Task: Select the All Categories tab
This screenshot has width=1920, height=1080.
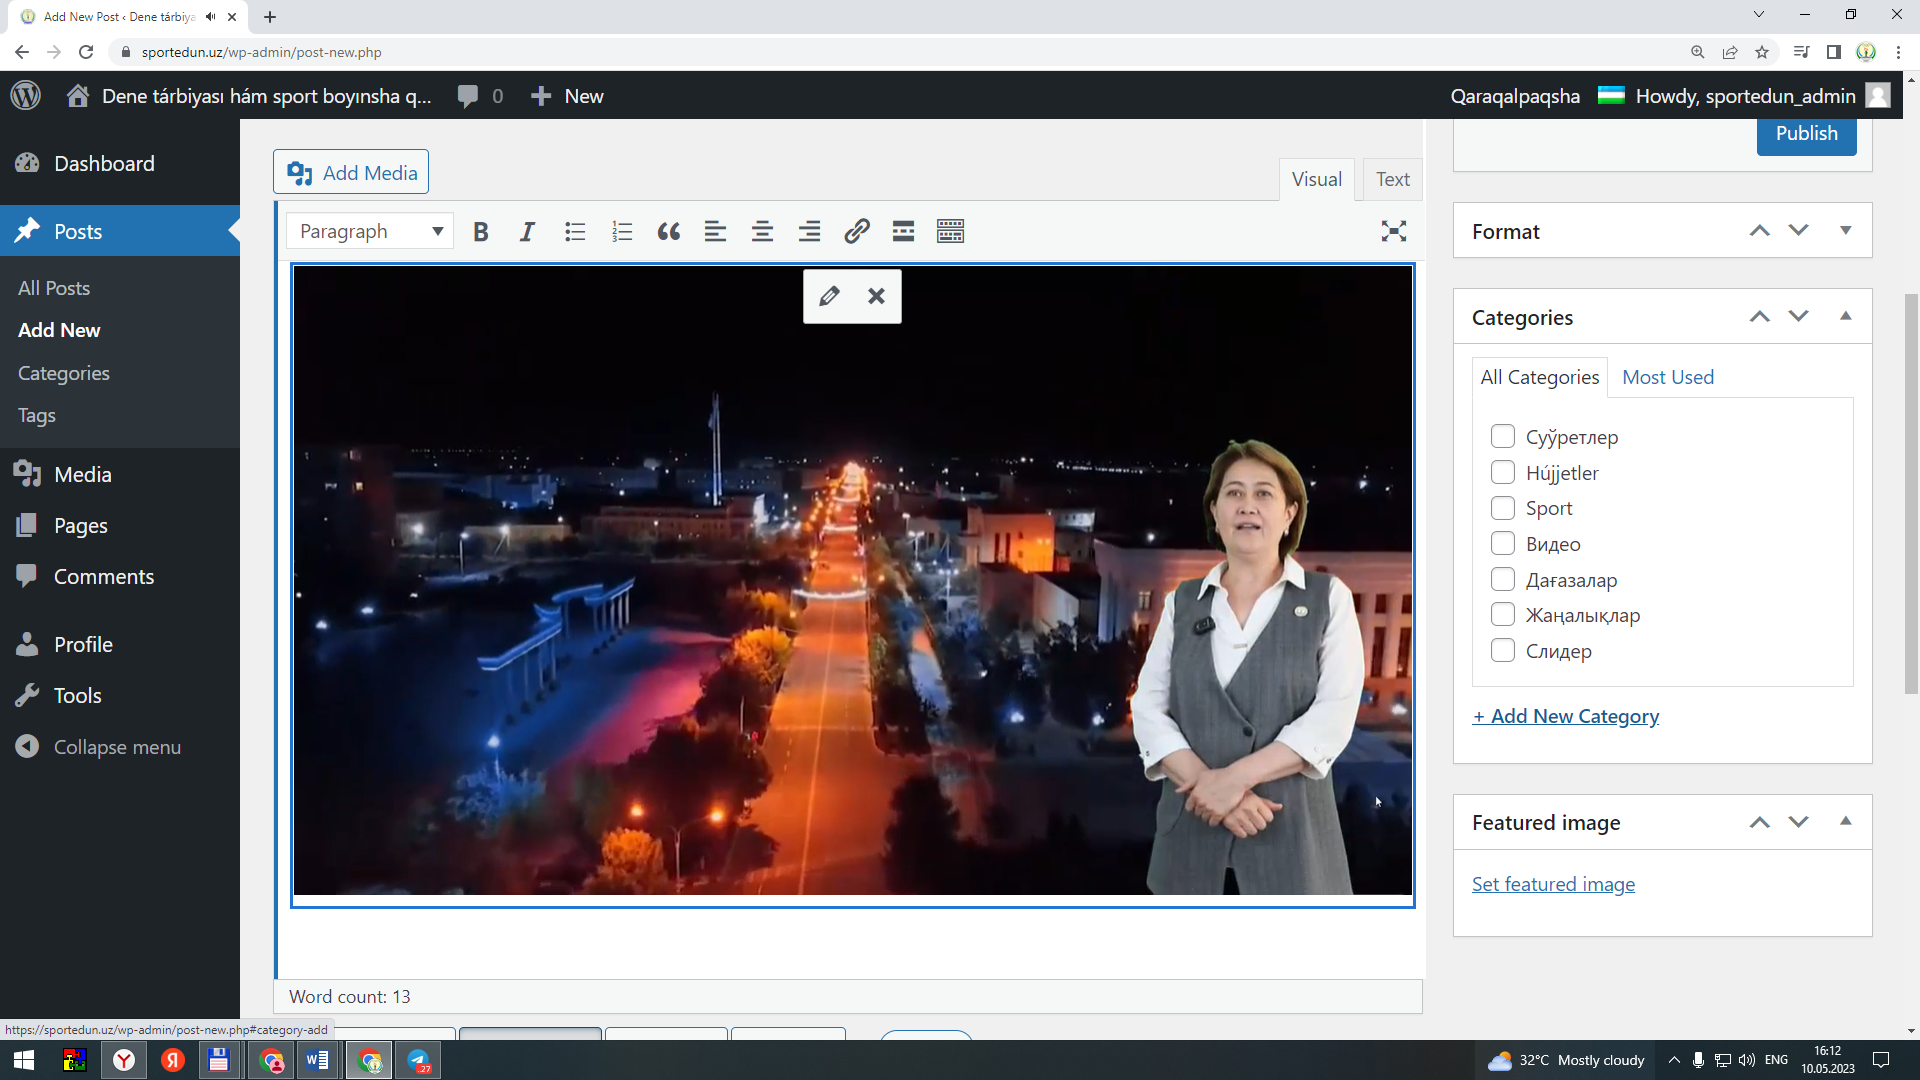Action: [x=1540, y=377]
